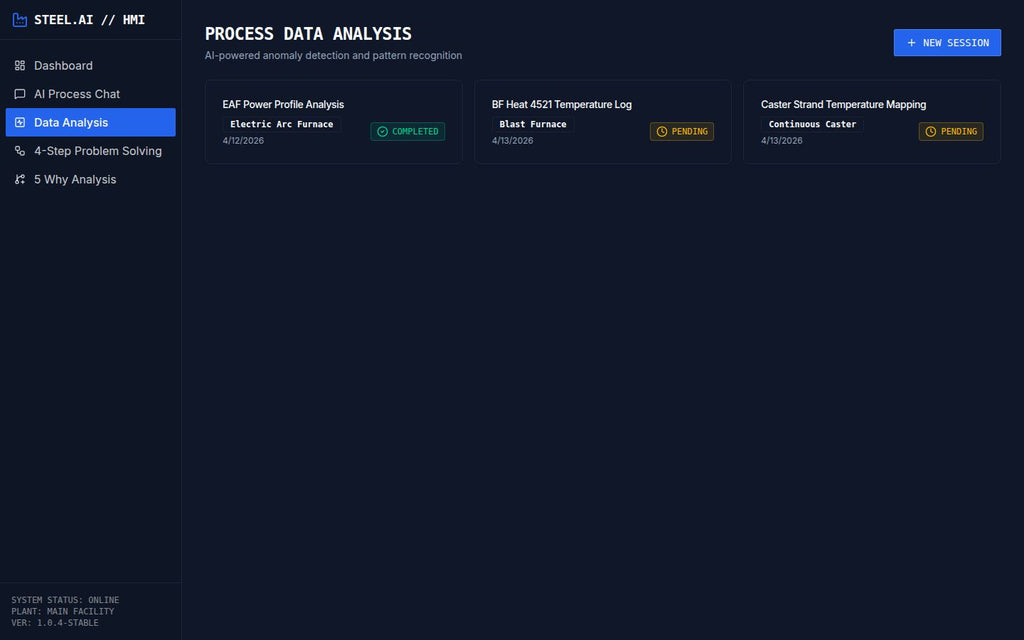Select the 4-Step Problem Solving workflow icon
1024x640 pixels.
[20, 150]
